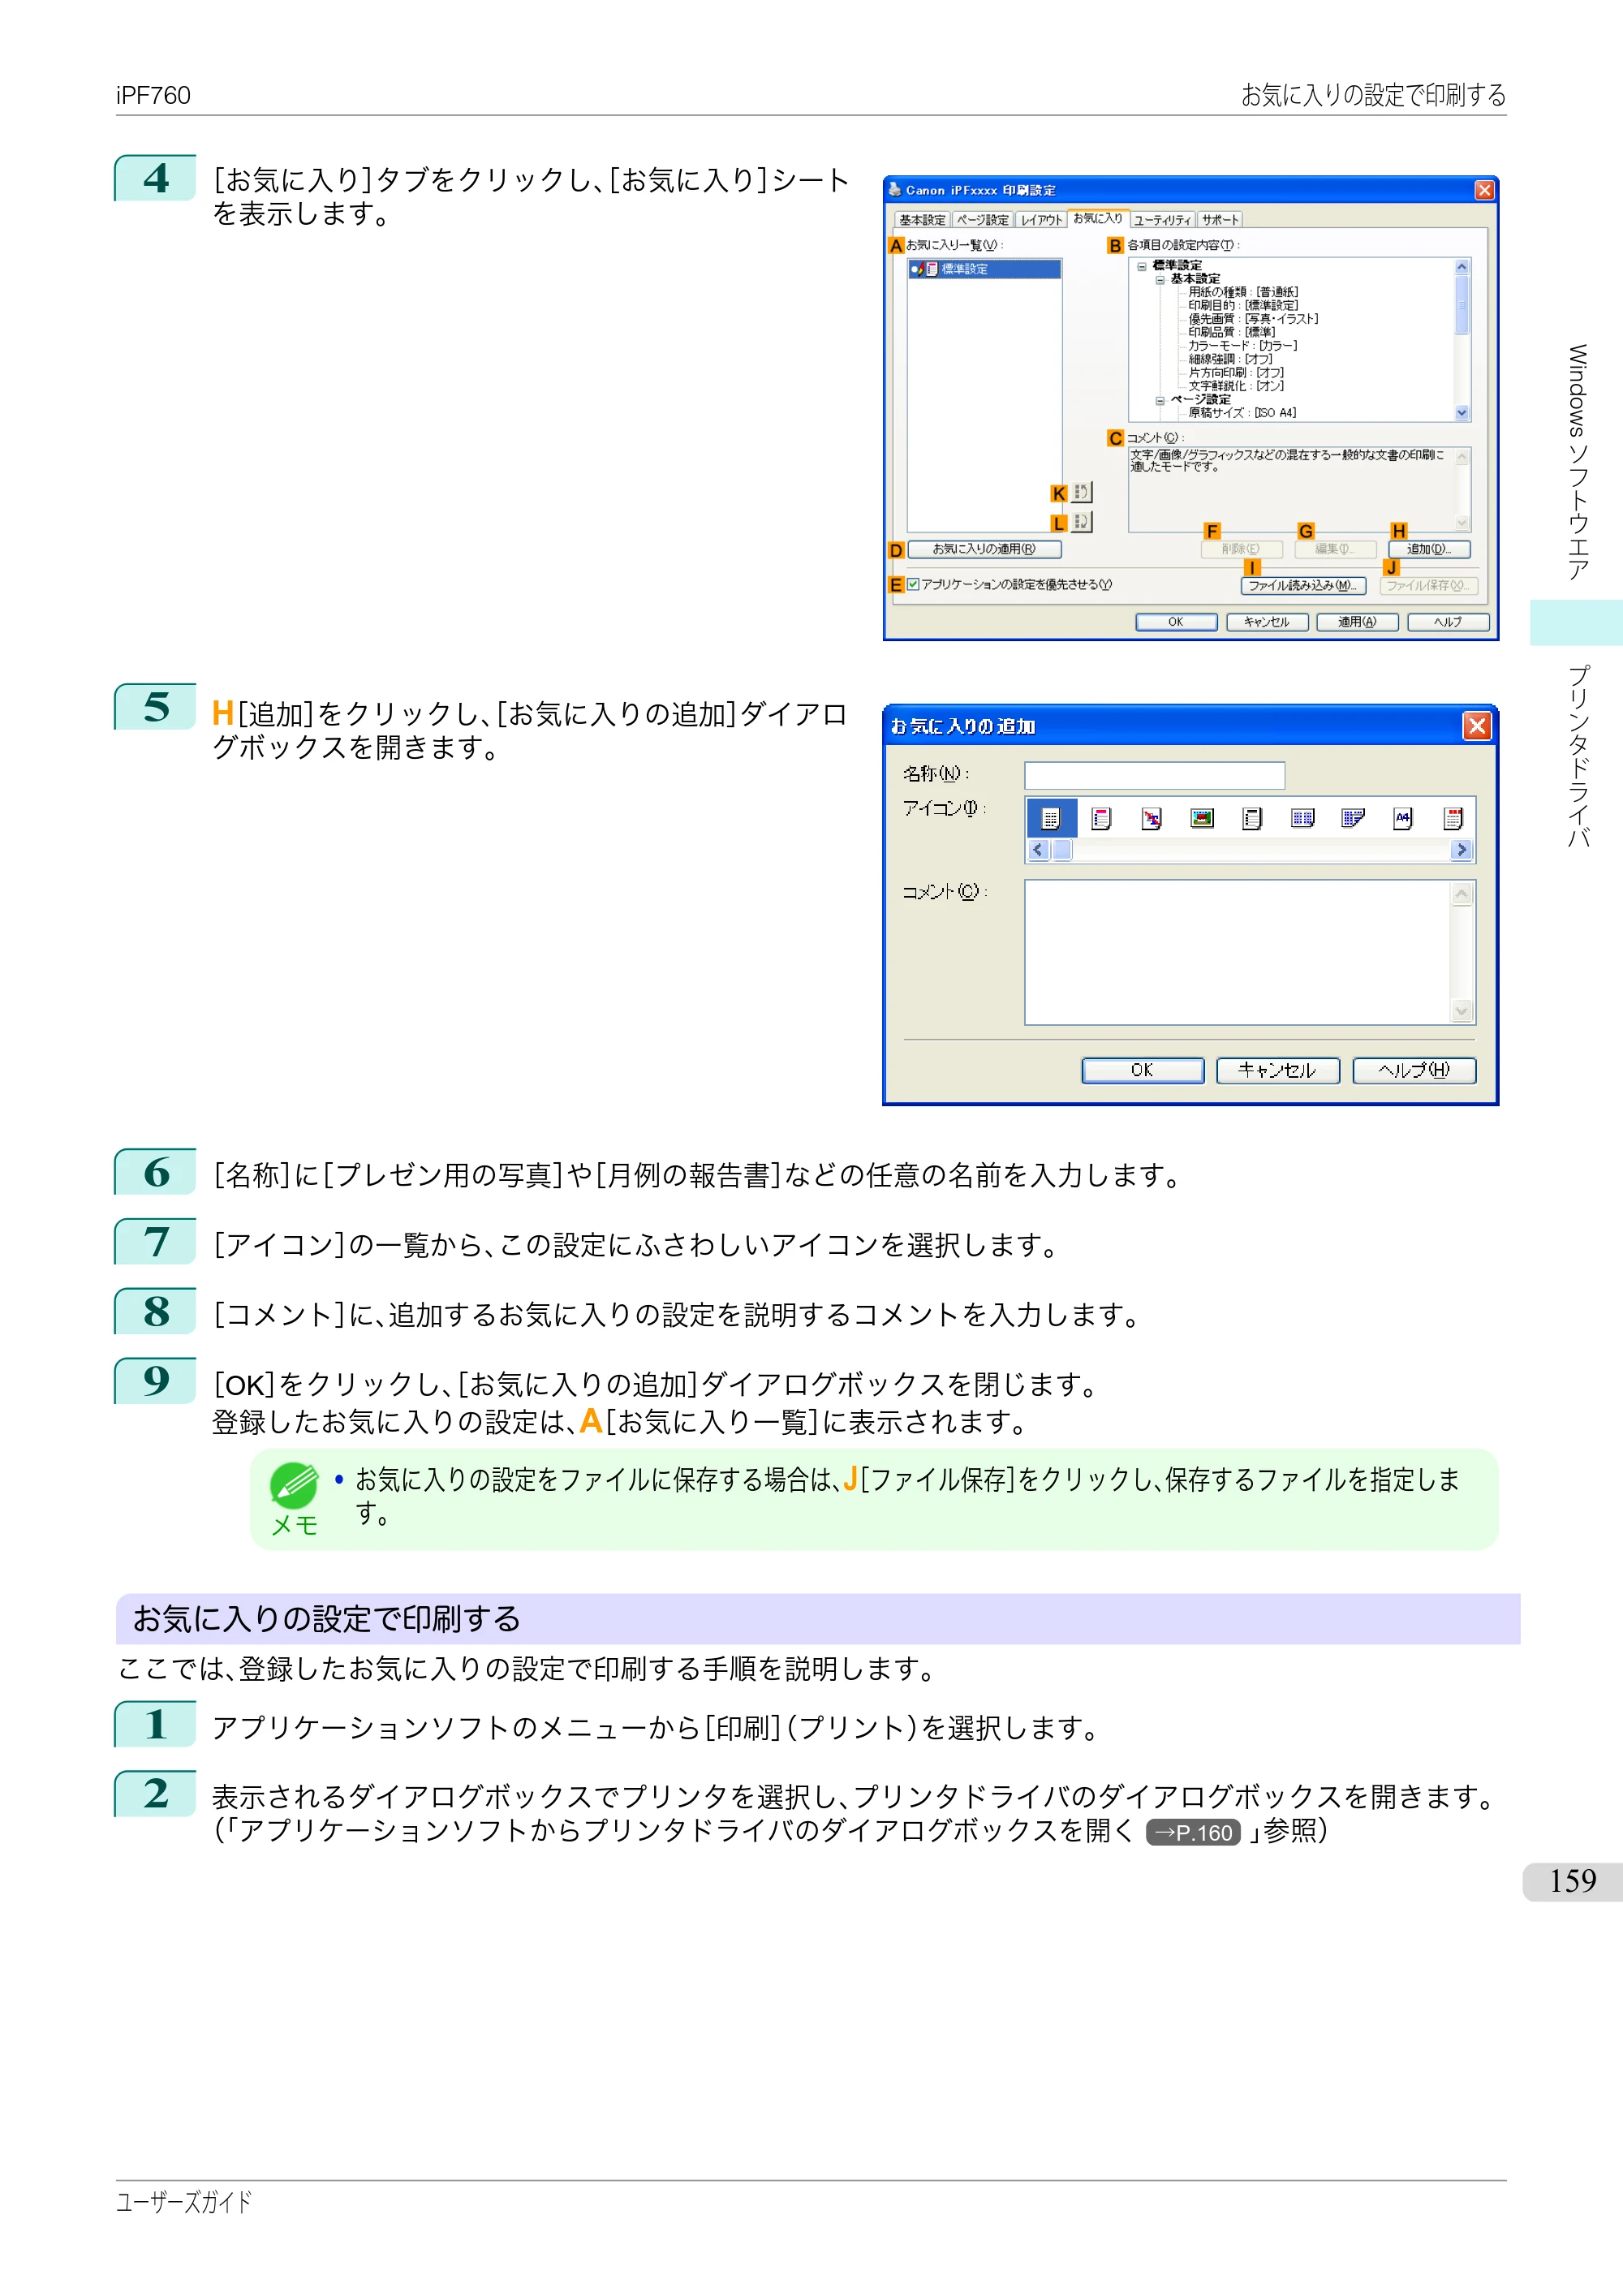
Task: Switch to the レイアウト tab
Action: click(x=1041, y=220)
